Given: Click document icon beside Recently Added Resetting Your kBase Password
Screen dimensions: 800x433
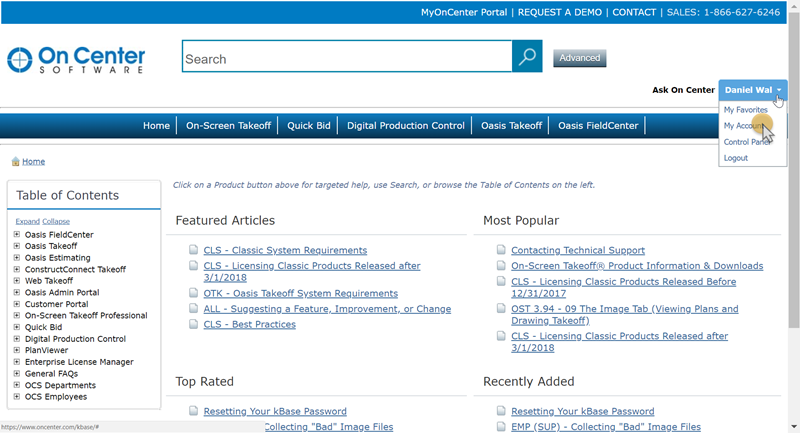Looking at the screenshot, I should coord(501,411).
